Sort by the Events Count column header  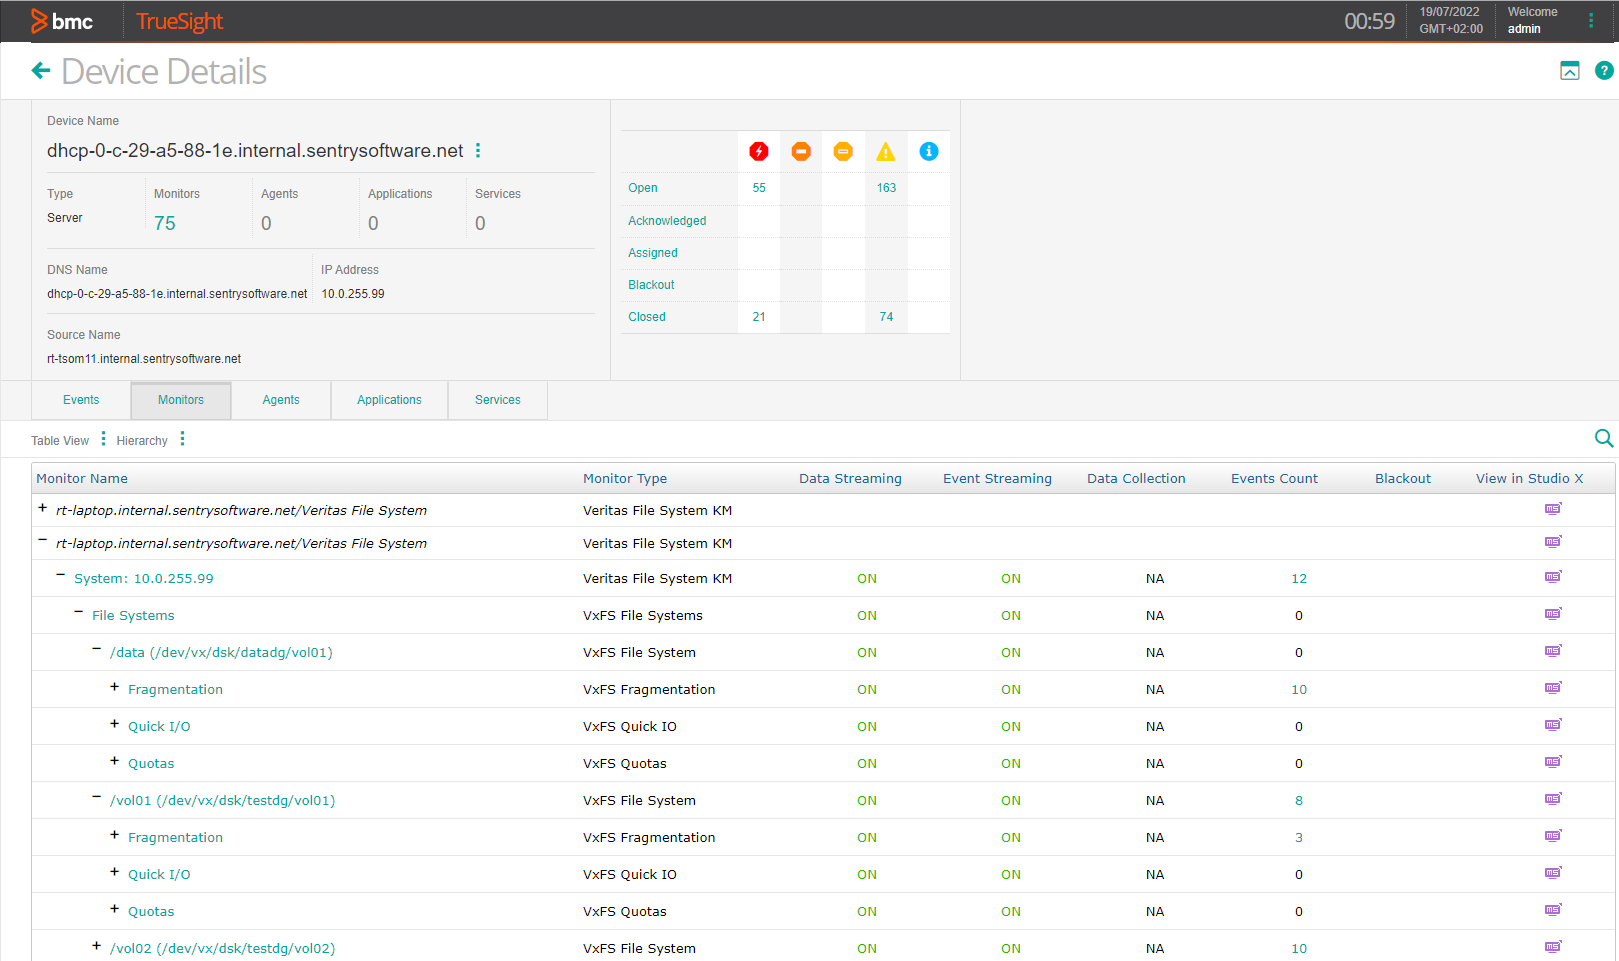coord(1274,479)
